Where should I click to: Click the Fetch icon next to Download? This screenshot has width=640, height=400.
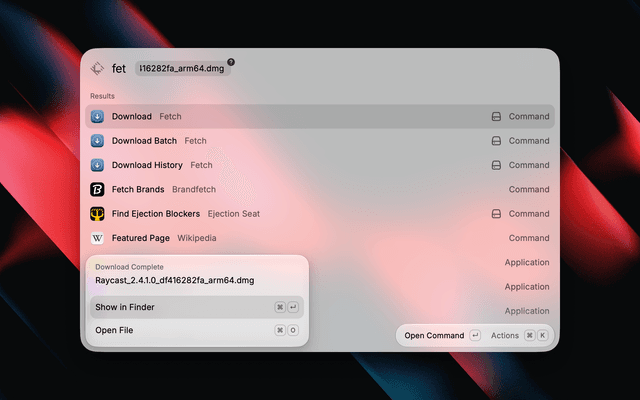(97, 116)
